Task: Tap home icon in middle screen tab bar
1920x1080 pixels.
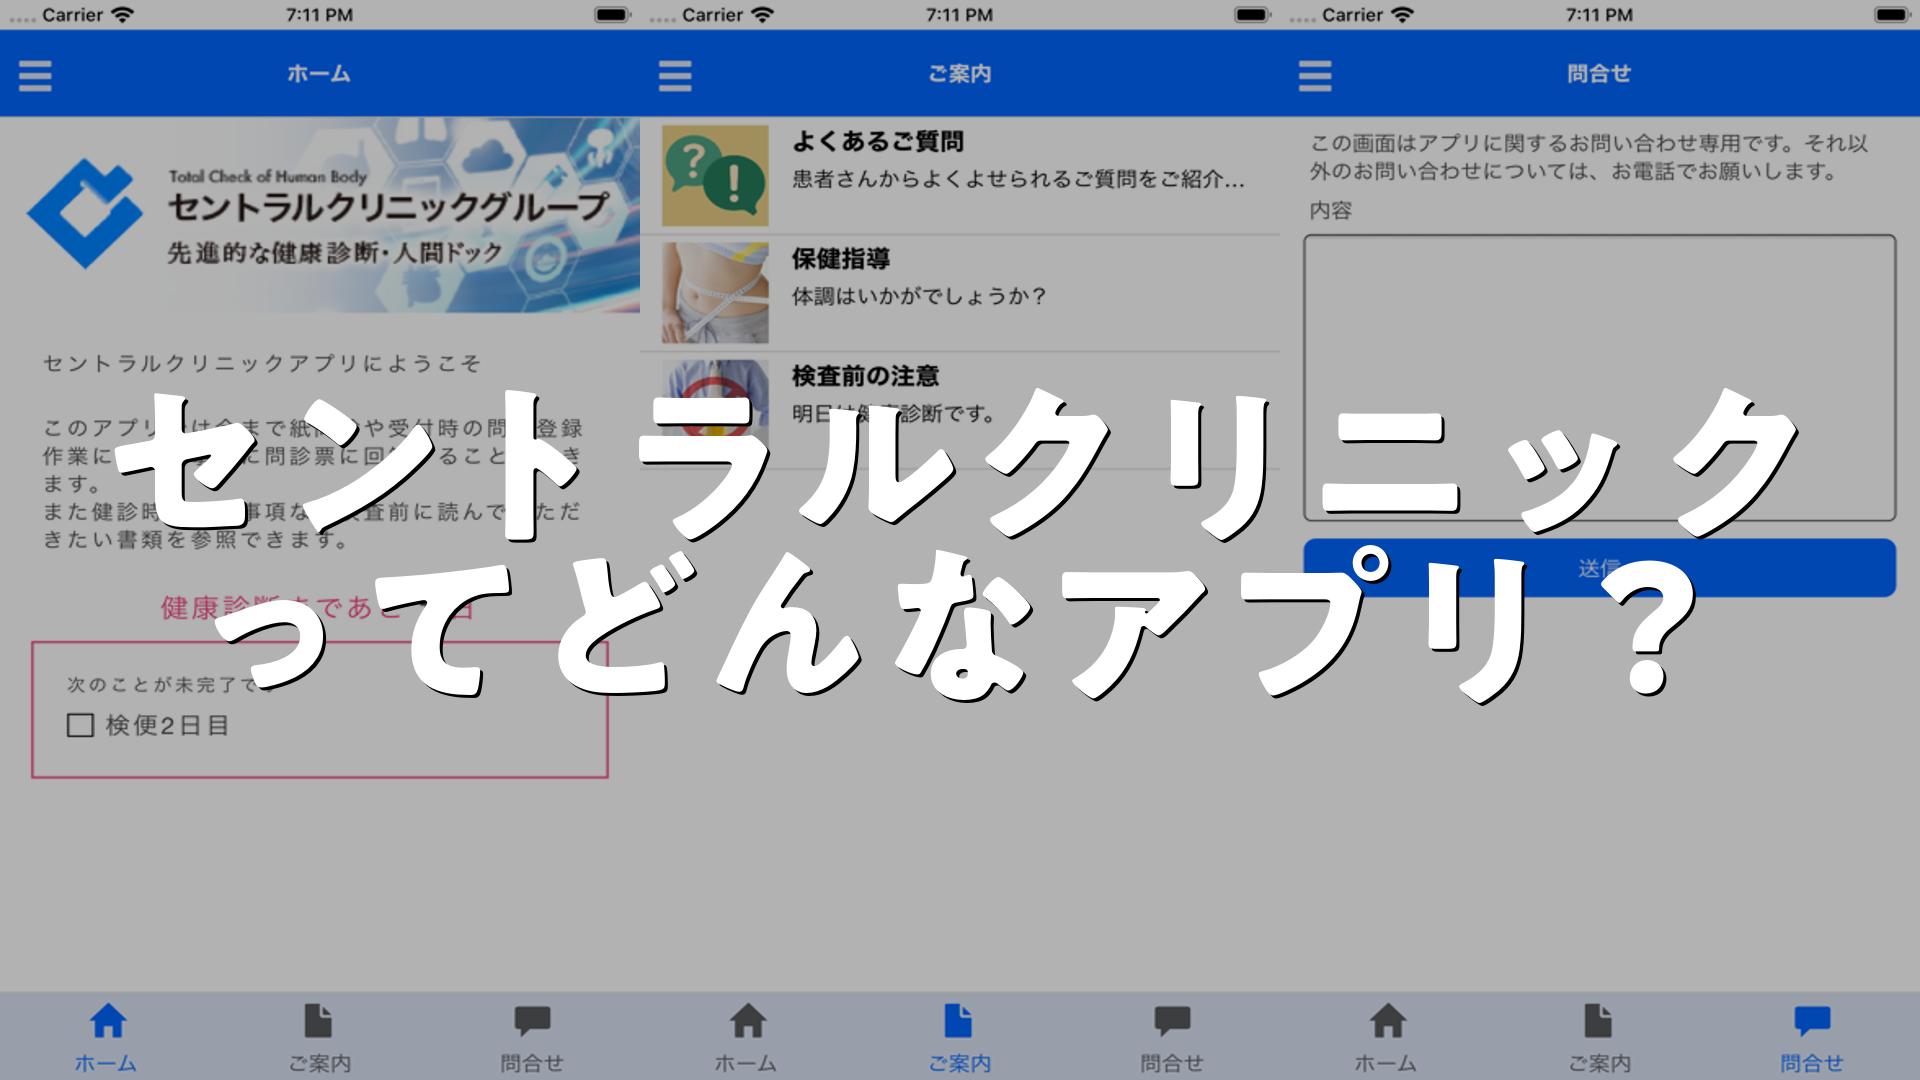Action: coord(747,1021)
